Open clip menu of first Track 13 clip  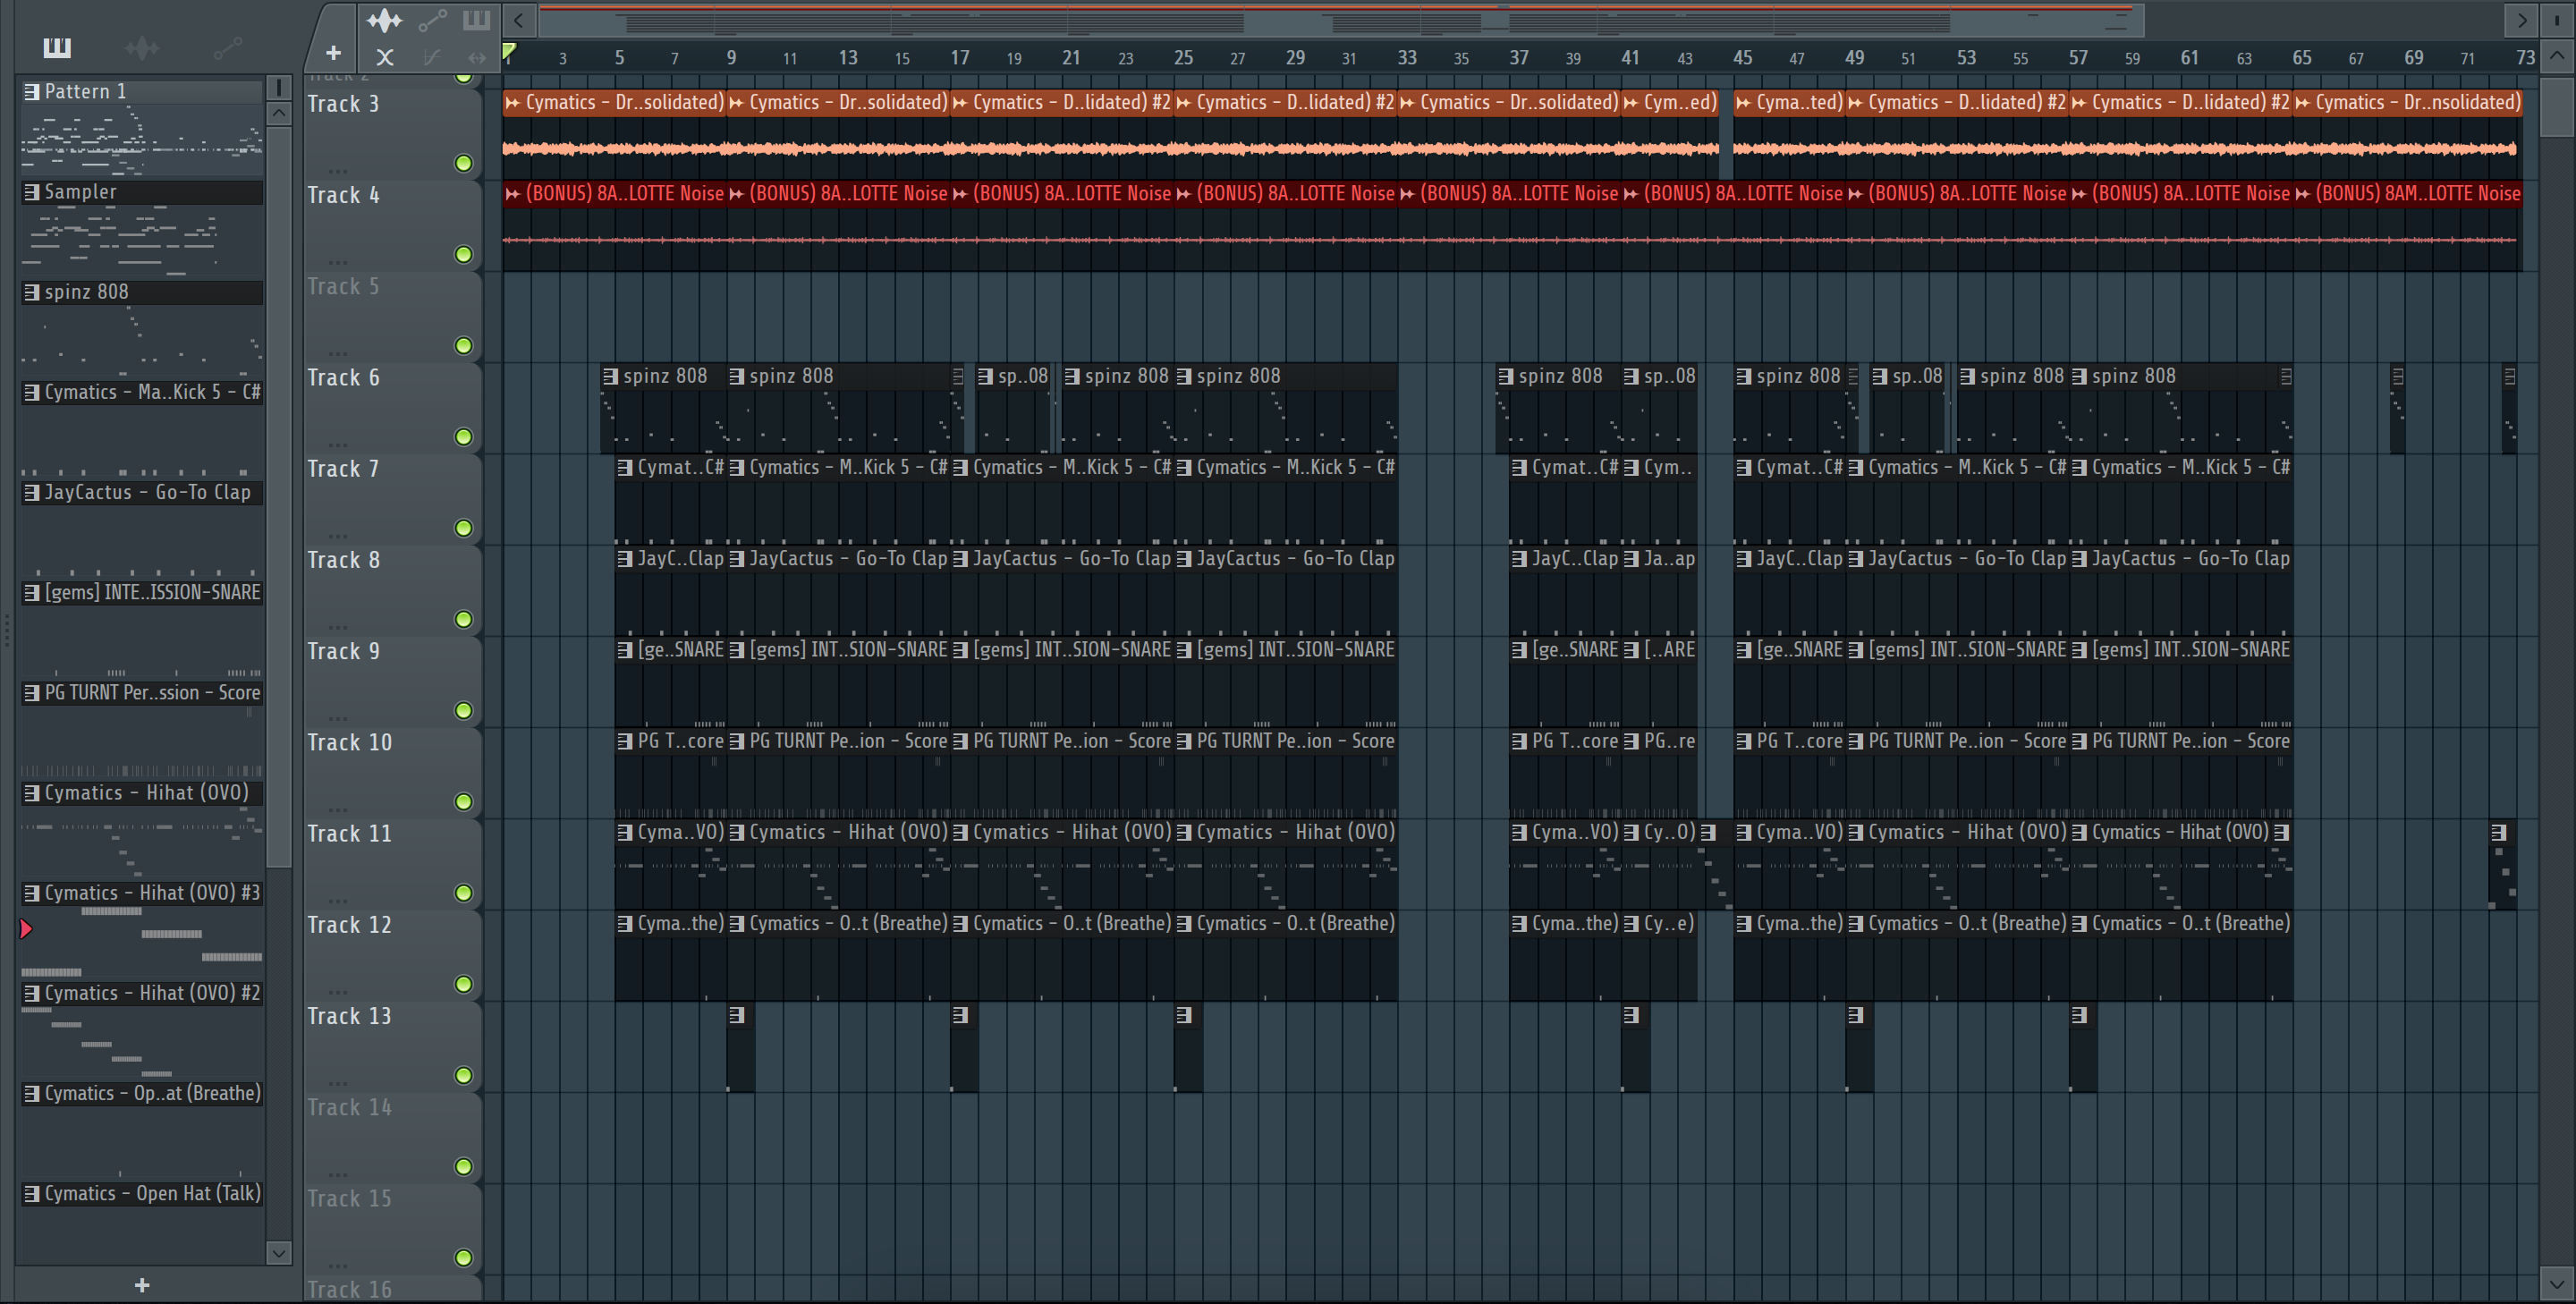click(x=737, y=1015)
